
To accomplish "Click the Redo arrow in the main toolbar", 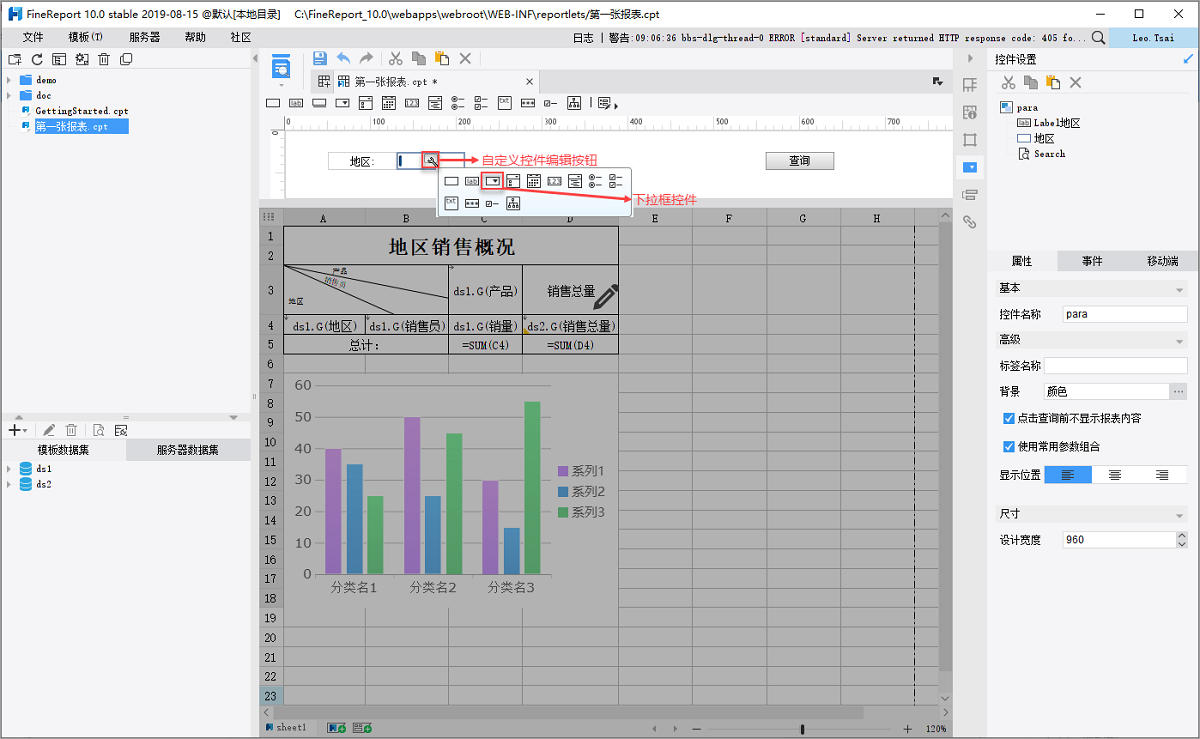I will click(x=366, y=59).
